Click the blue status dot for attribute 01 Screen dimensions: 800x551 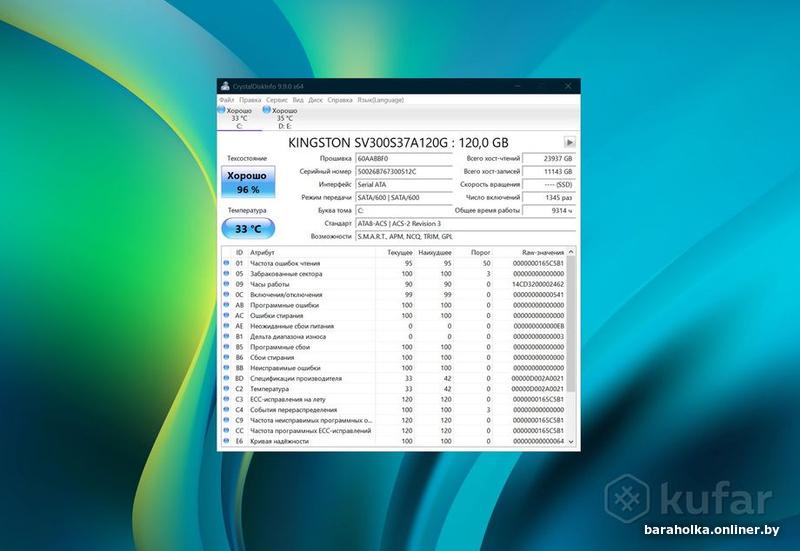pyautogui.click(x=226, y=263)
